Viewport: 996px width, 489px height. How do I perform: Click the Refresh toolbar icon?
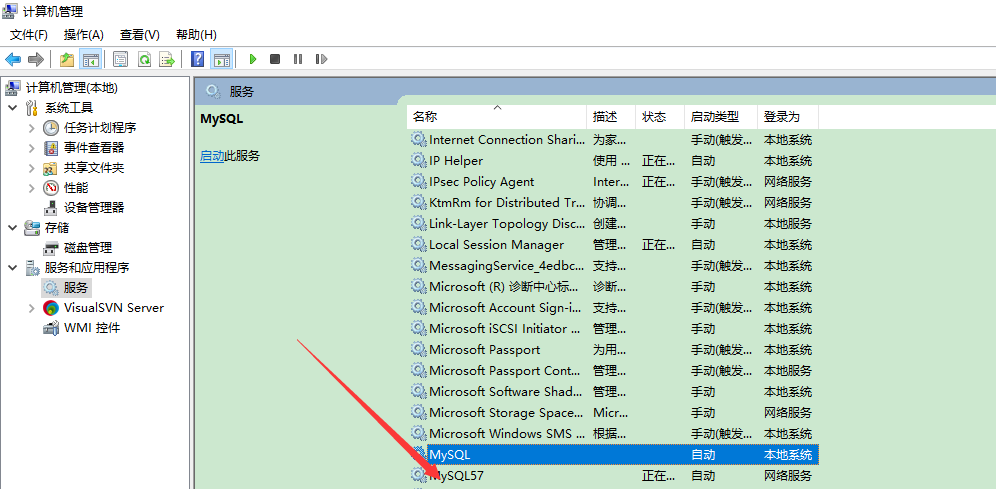pyautogui.click(x=144, y=59)
